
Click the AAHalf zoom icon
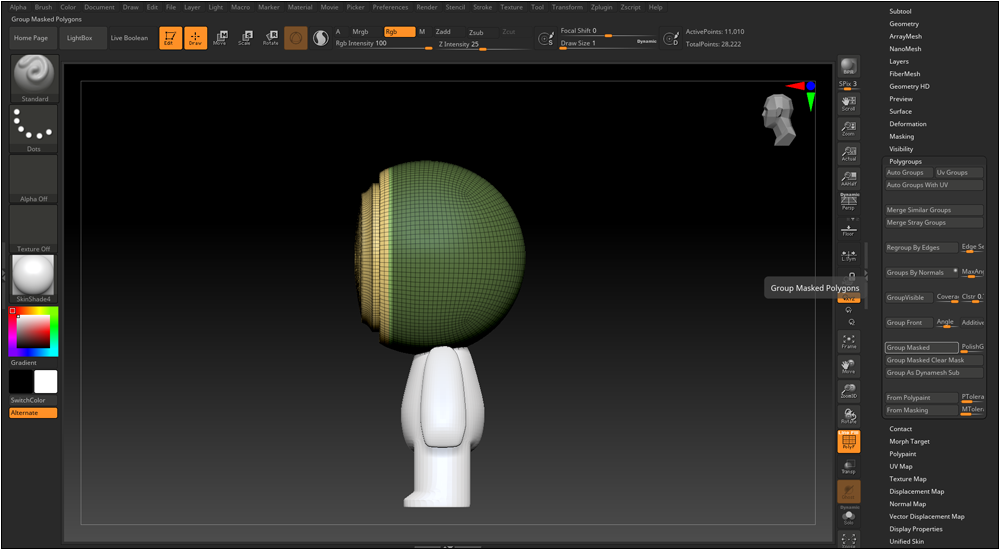point(848,179)
